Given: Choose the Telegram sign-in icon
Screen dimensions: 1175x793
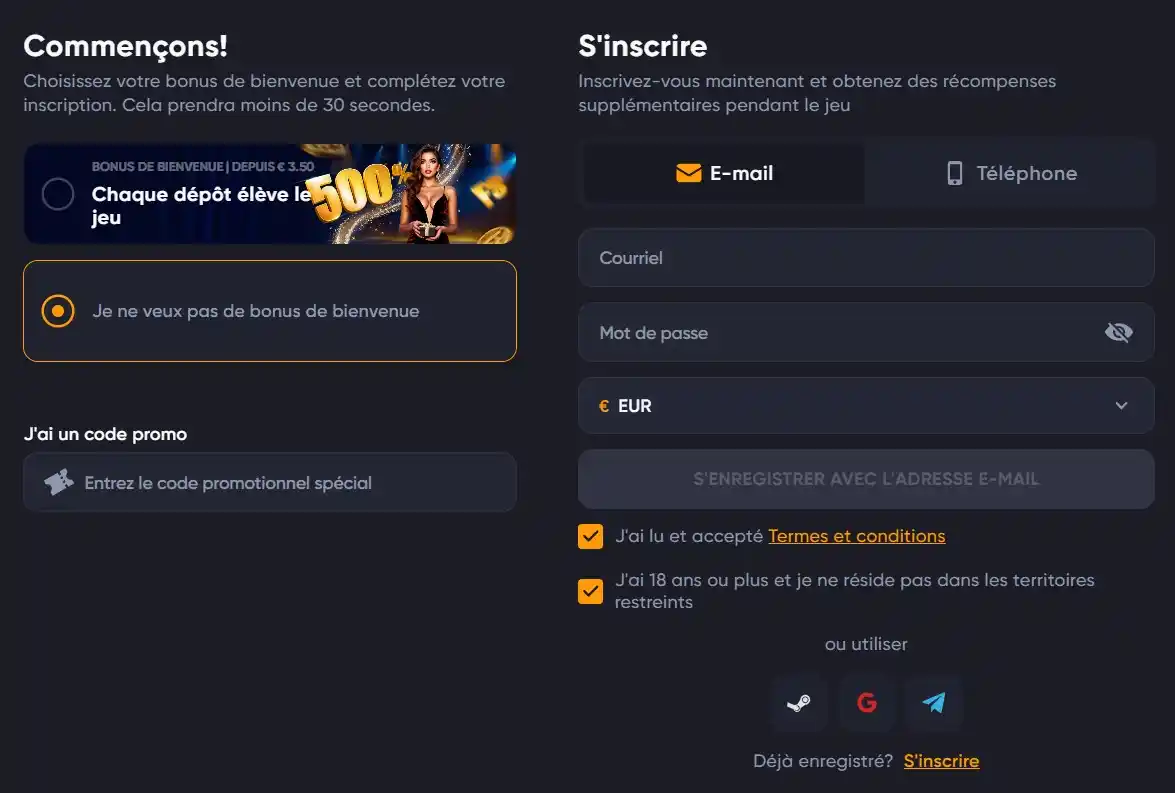Looking at the screenshot, I should click(934, 703).
